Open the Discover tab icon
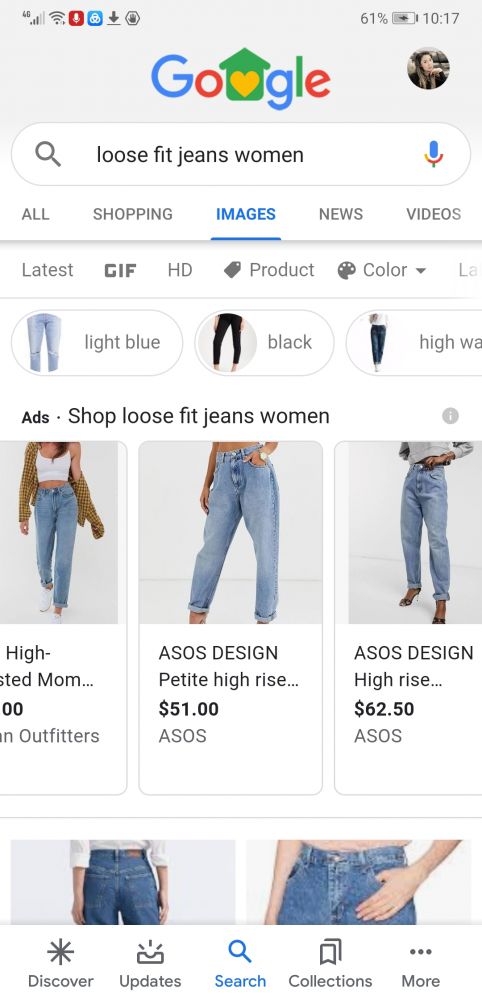 pos(61,953)
